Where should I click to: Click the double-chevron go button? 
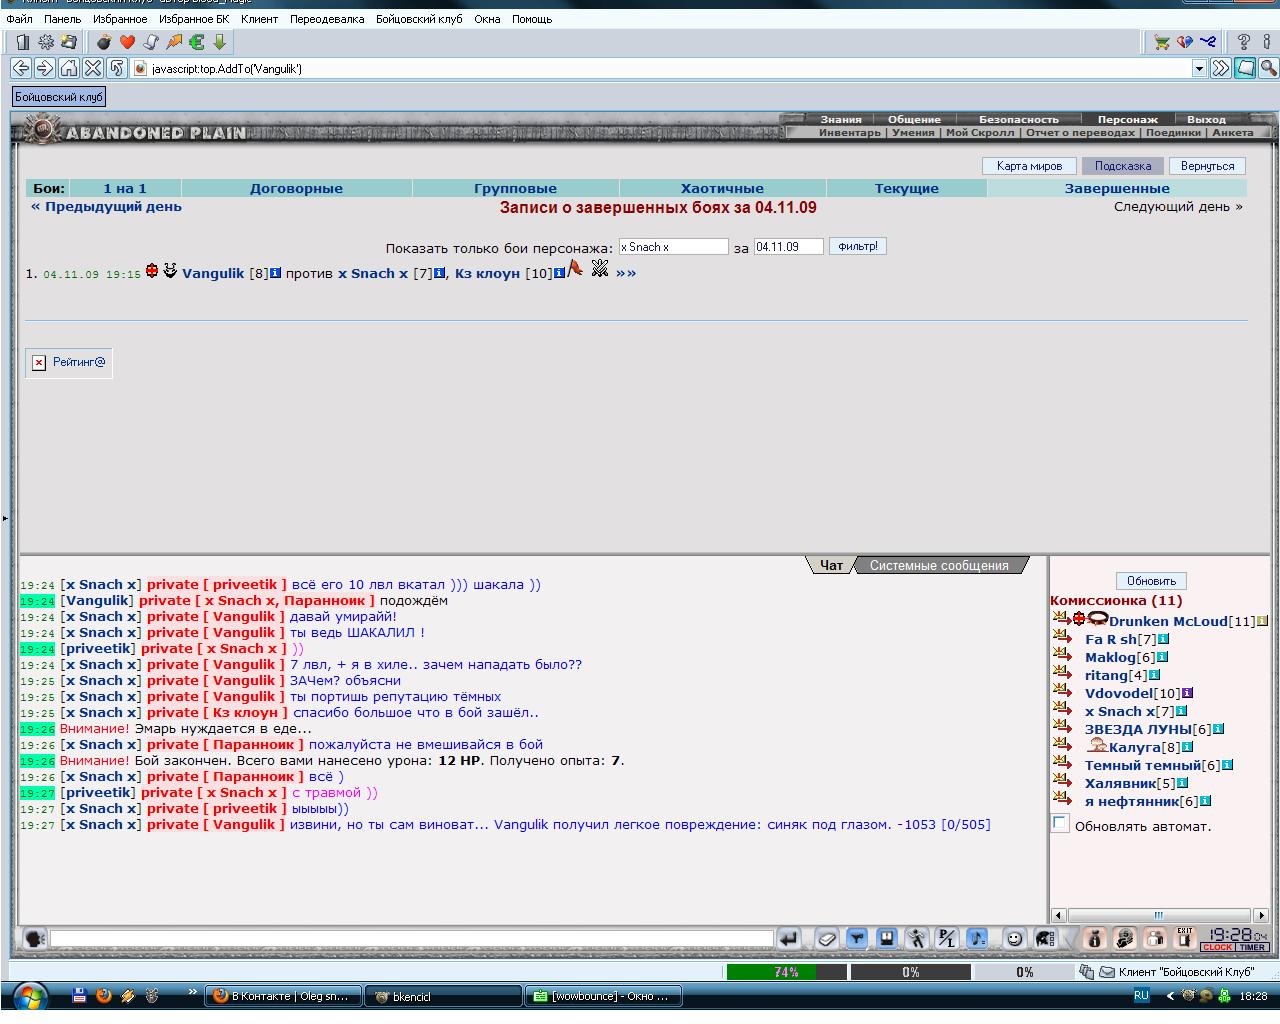point(1220,68)
